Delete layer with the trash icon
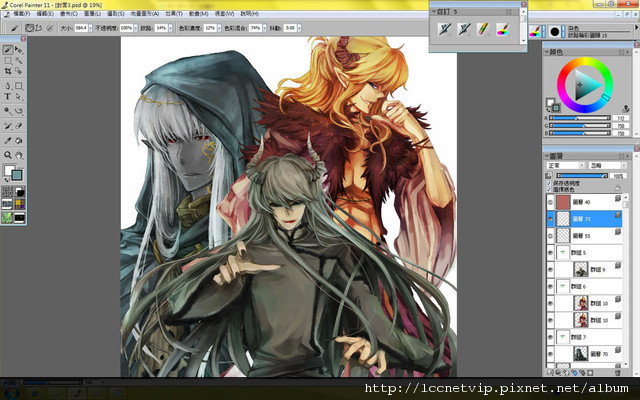The width and height of the screenshot is (640, 400). 617,373
